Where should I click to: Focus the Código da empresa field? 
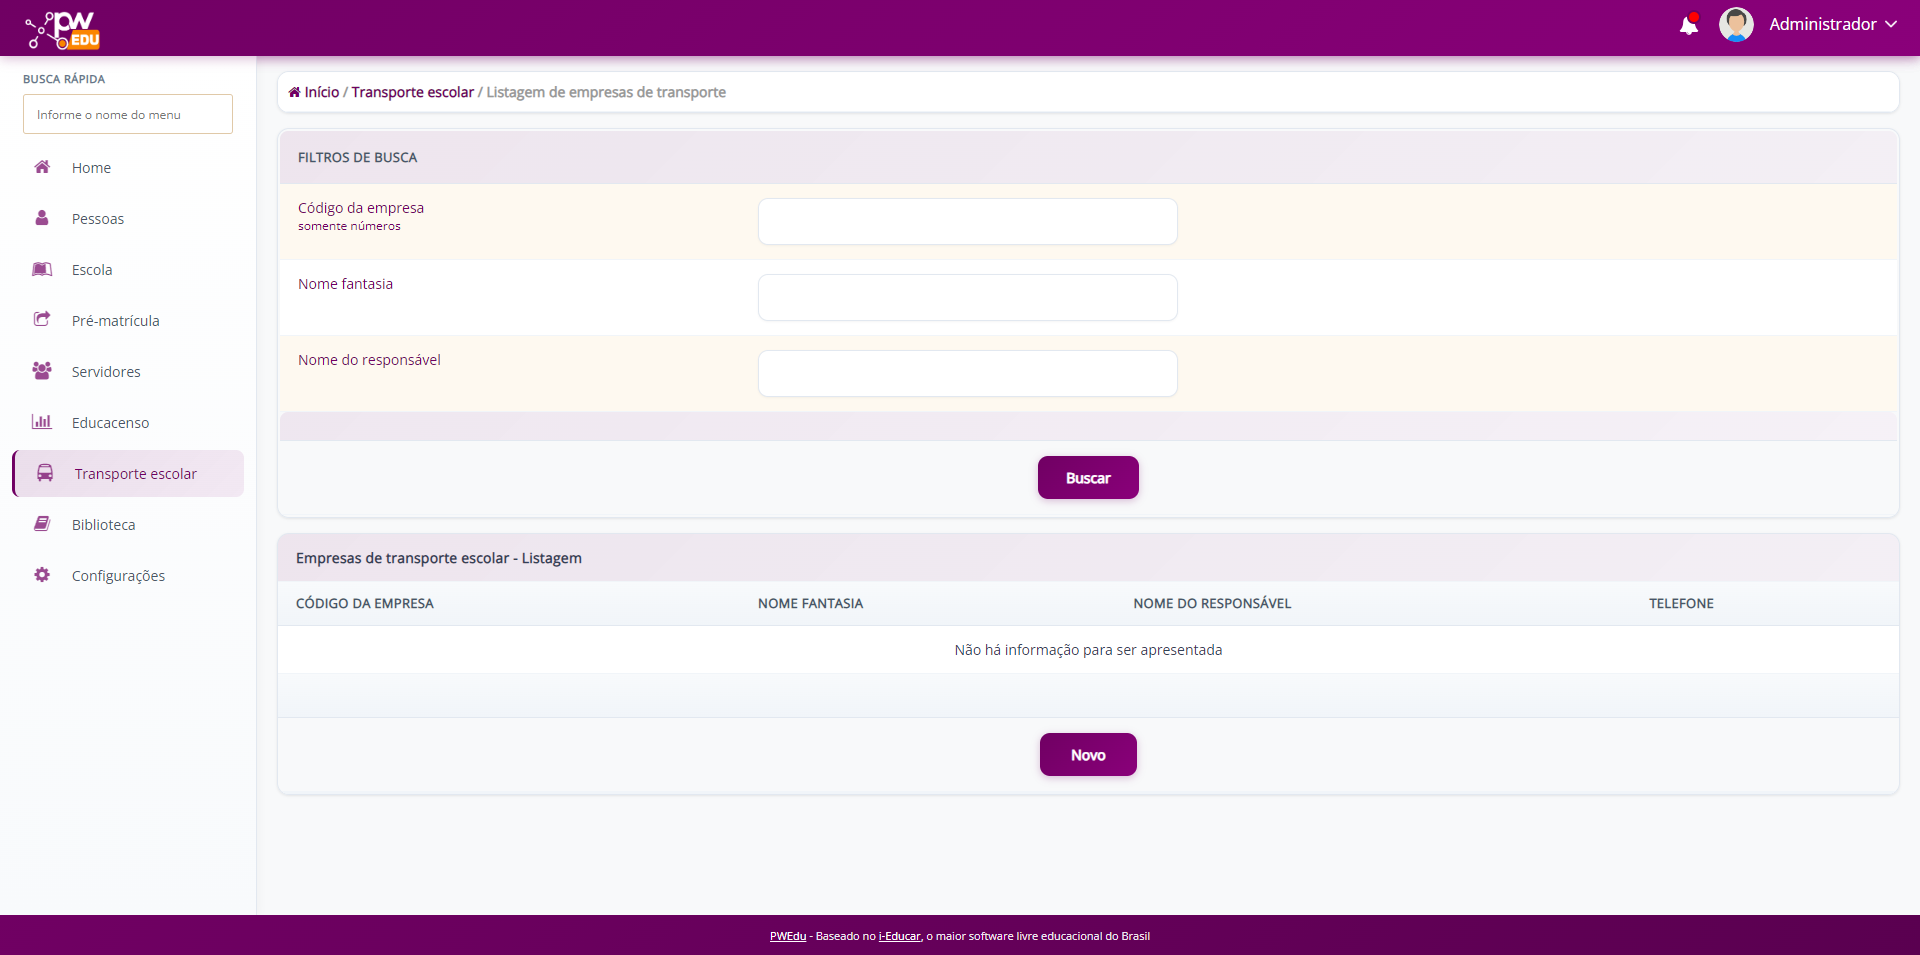click(967, 222)
